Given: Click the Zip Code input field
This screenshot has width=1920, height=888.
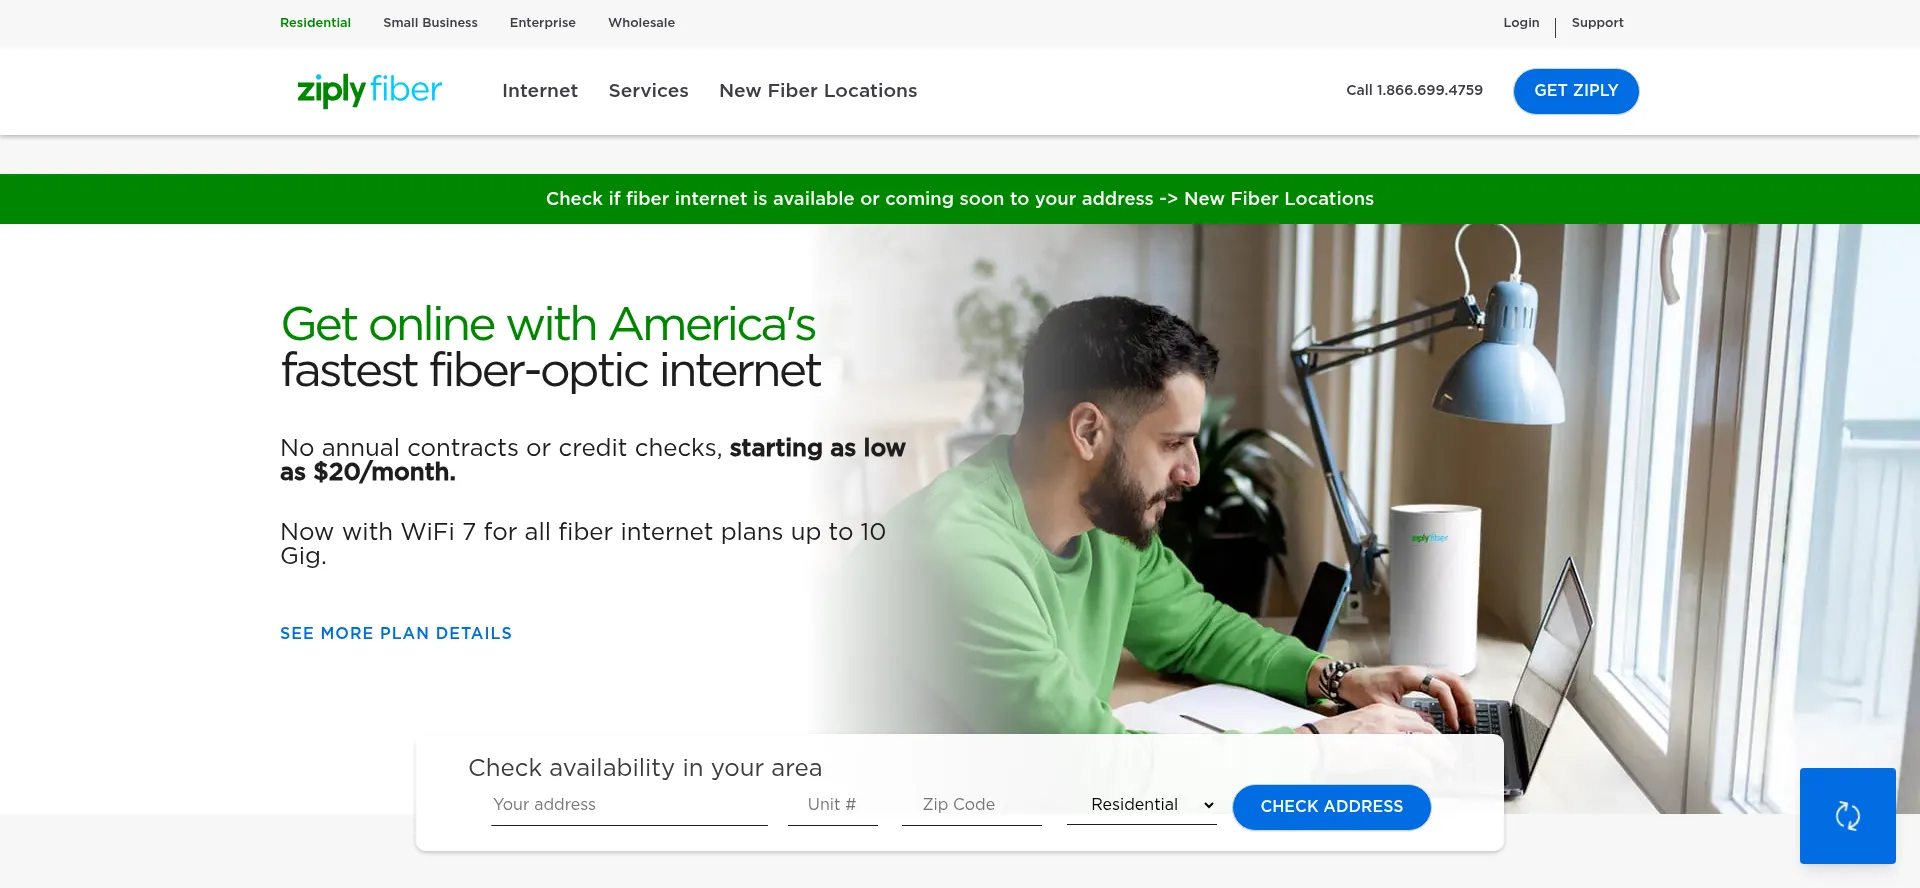Looking at the screenshot, I should 971,805.
